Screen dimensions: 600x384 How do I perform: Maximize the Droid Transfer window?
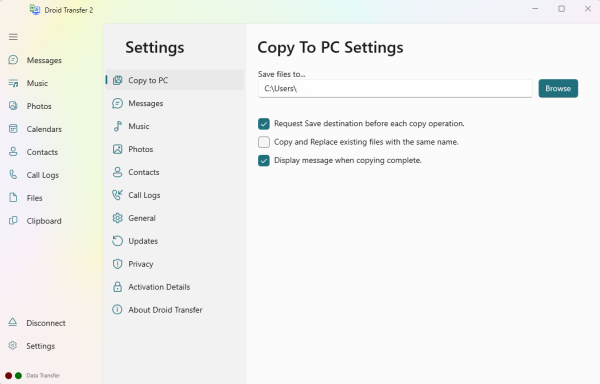coord(561,8)
